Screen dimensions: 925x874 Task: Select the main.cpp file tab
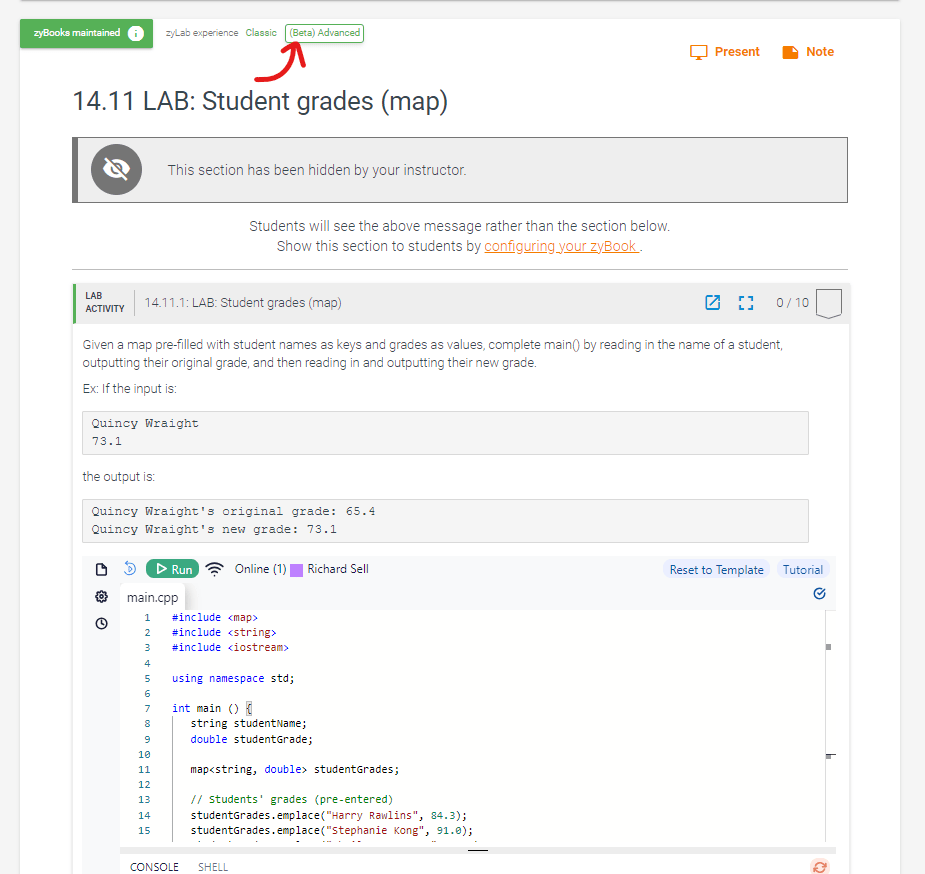tap(152, 597)
